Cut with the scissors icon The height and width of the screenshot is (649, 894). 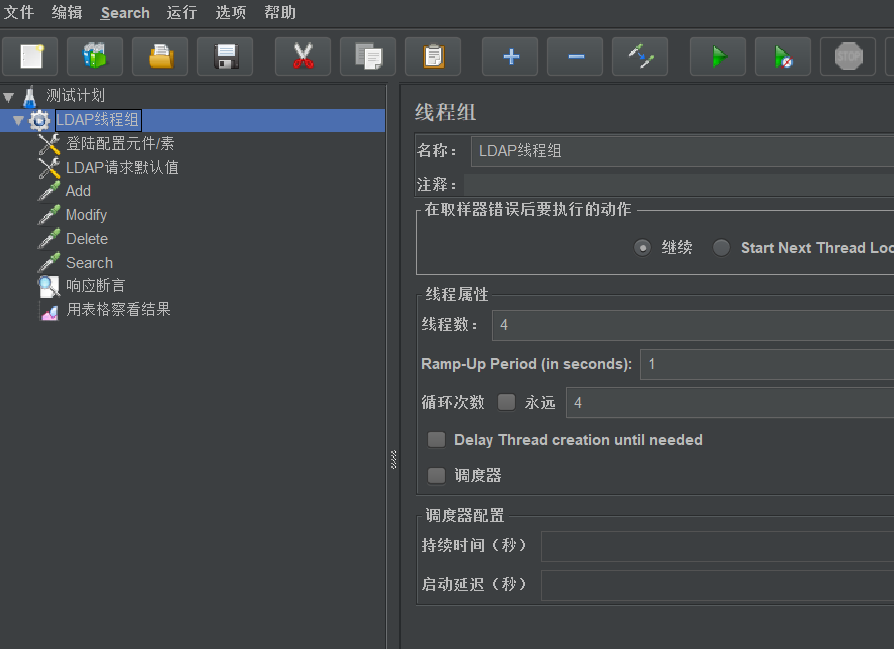303,56
